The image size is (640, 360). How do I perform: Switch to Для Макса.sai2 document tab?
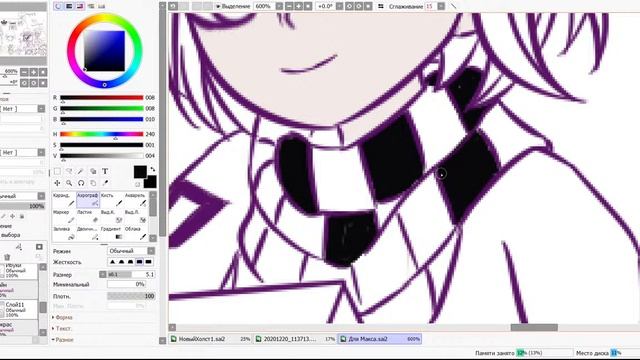pyautogui.click(x=380, y=339)
